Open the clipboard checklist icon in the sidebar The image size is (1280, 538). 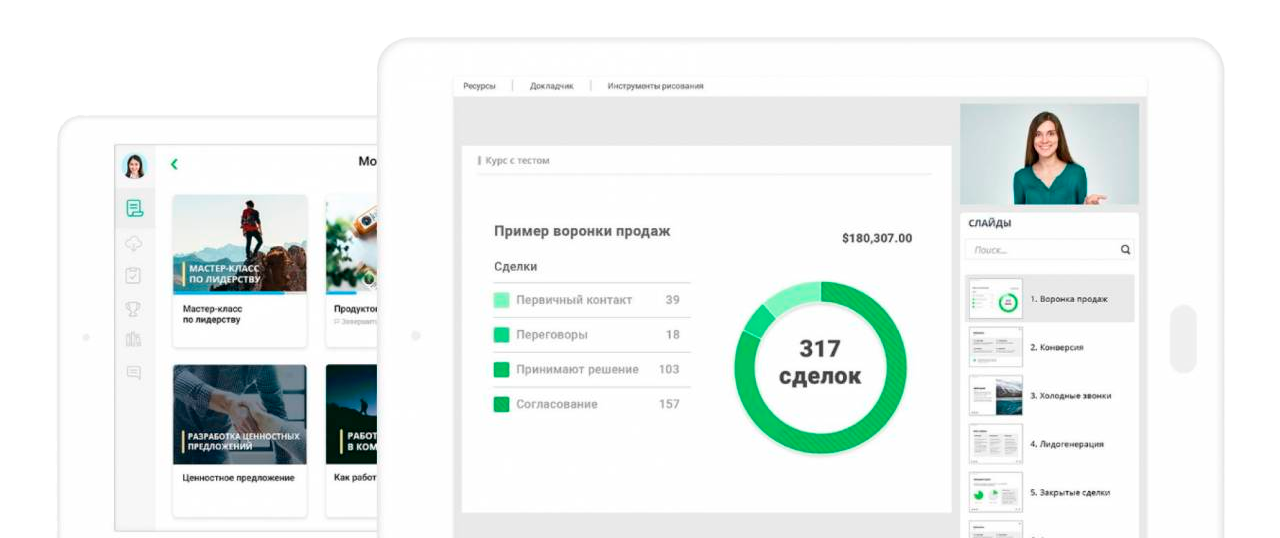(133, 275)
